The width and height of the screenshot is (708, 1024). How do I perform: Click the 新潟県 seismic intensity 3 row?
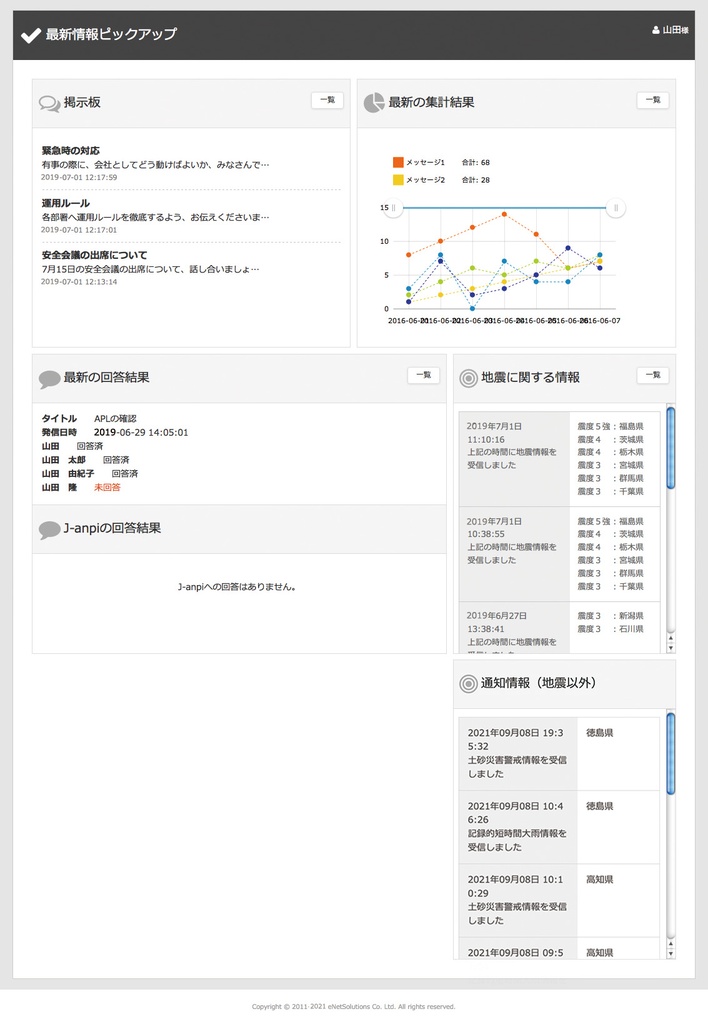610,616
